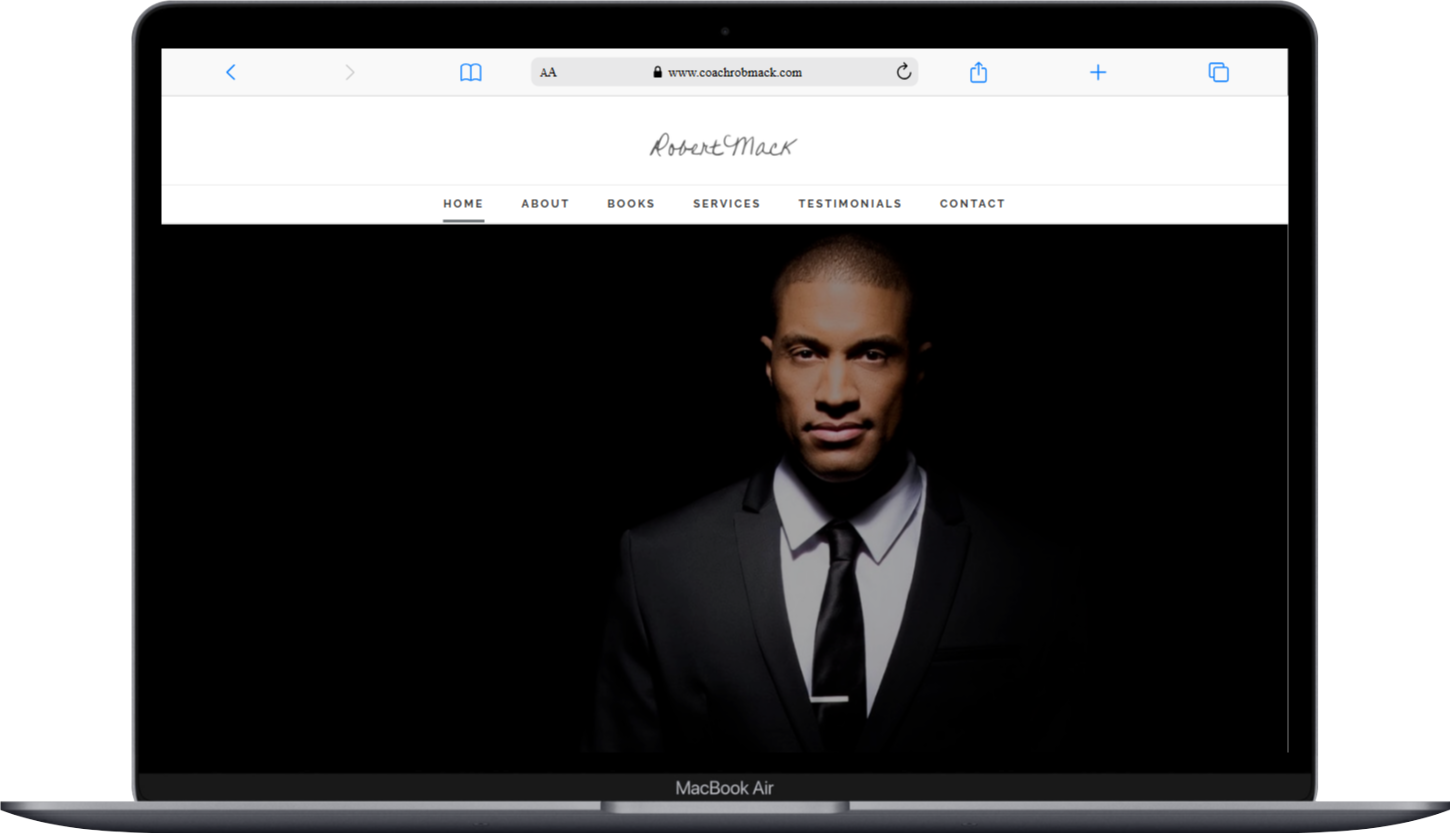Add a new tab with the plus icon
The image size is (1450, 833).
(1097, 72)
